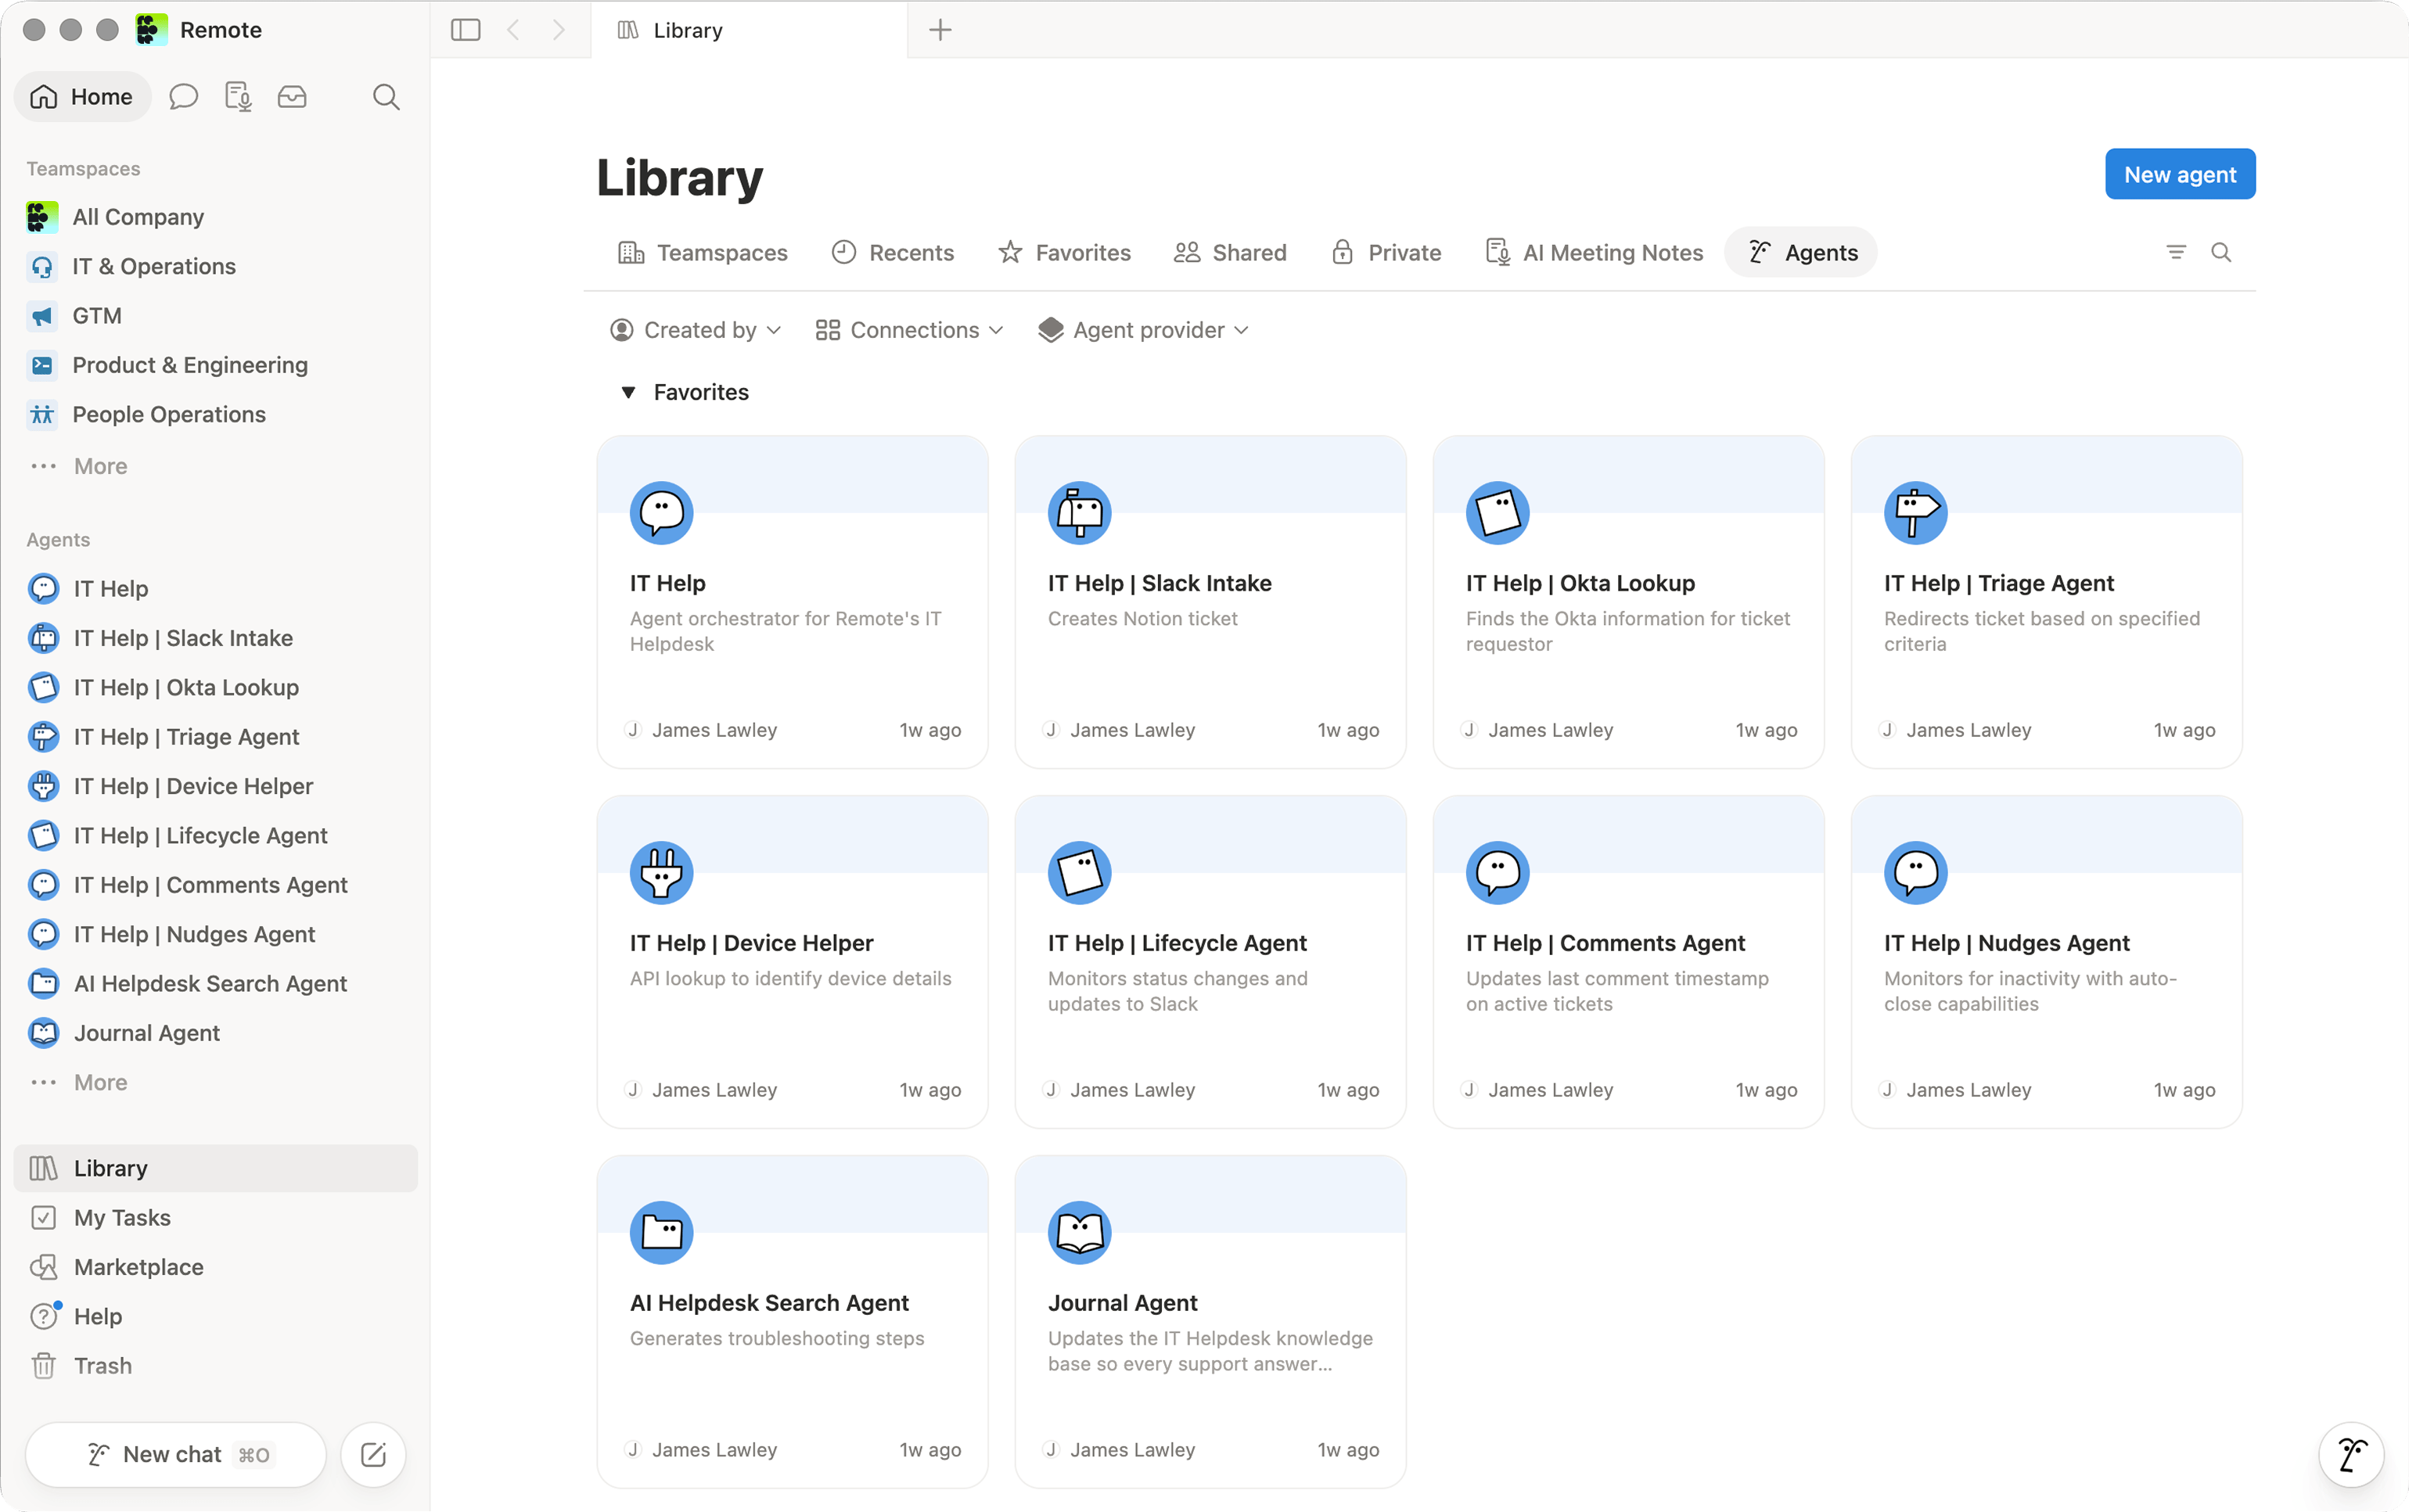Switch to the Recents tab
Screen dimensions: 2409x1512
pyautogui.click(x=893, y=252)
